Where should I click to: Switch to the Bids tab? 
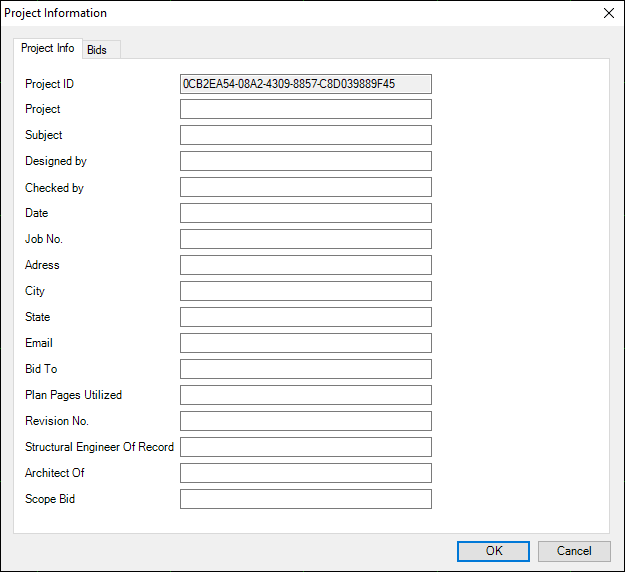(97, 50)
